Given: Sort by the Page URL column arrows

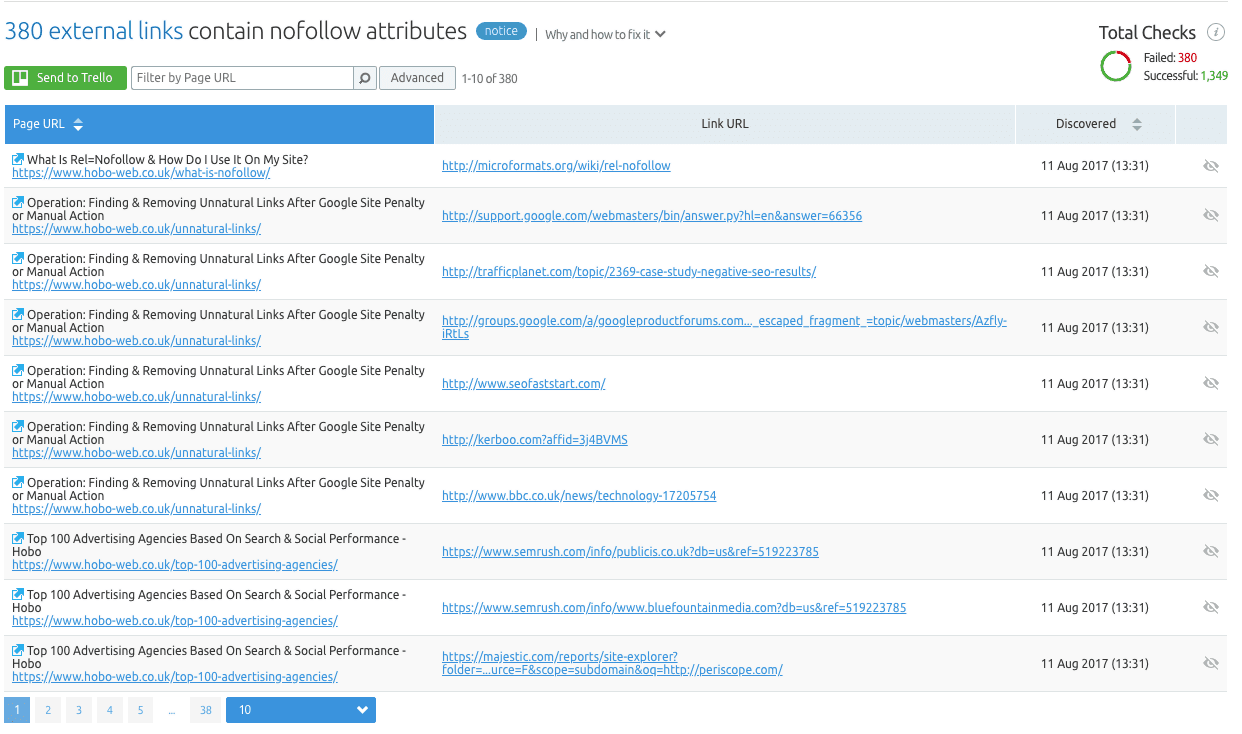Looking at the screenshot, I should (79, 124).
